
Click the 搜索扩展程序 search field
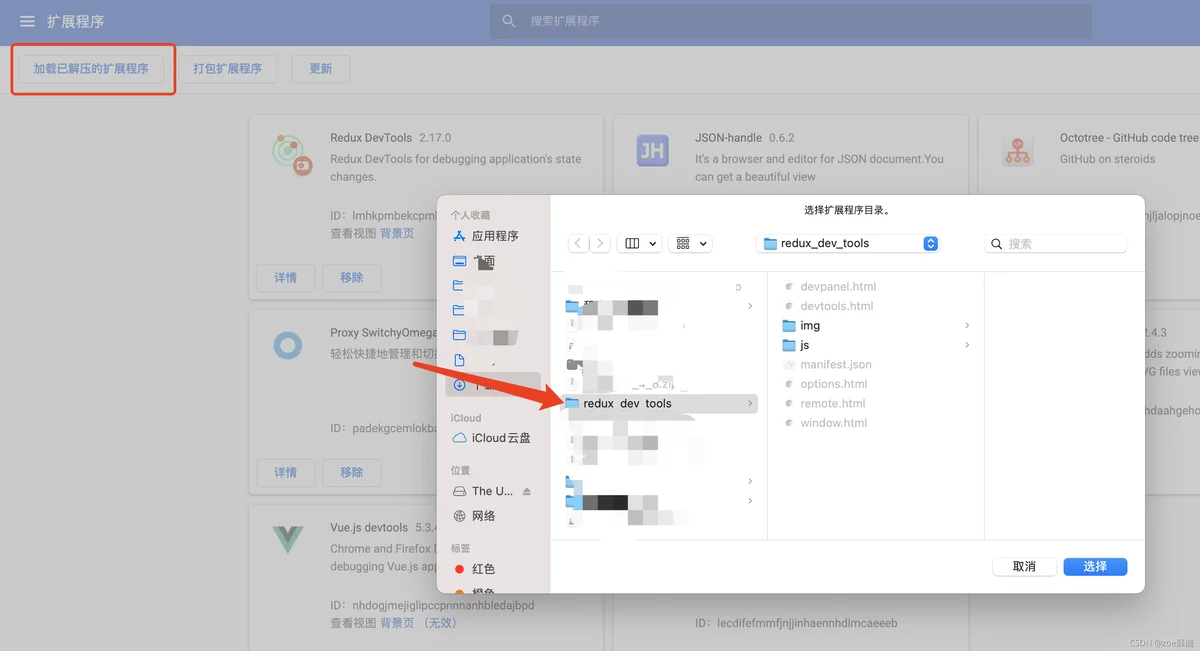click(790, 21)
